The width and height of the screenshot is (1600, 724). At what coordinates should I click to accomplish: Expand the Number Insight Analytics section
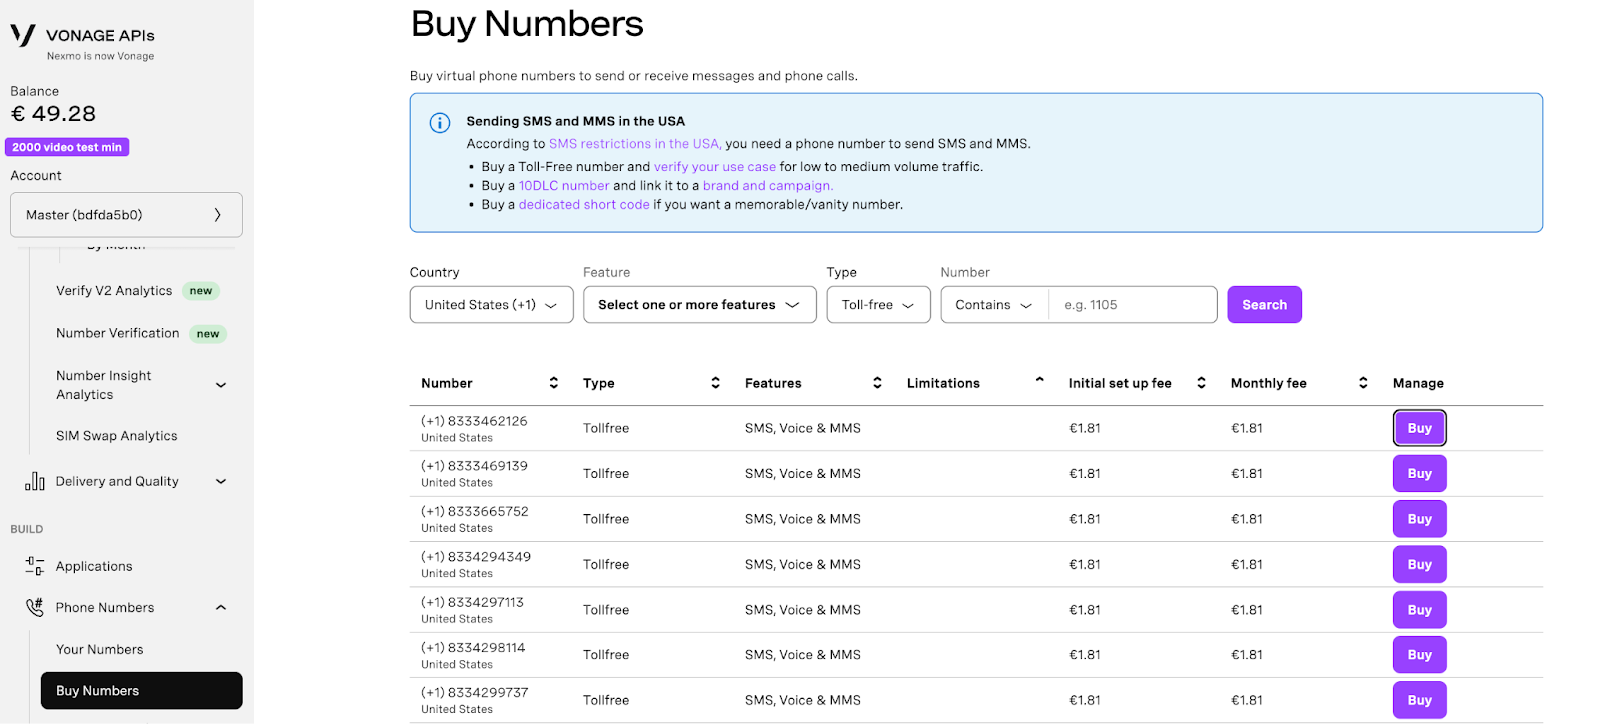221,385
